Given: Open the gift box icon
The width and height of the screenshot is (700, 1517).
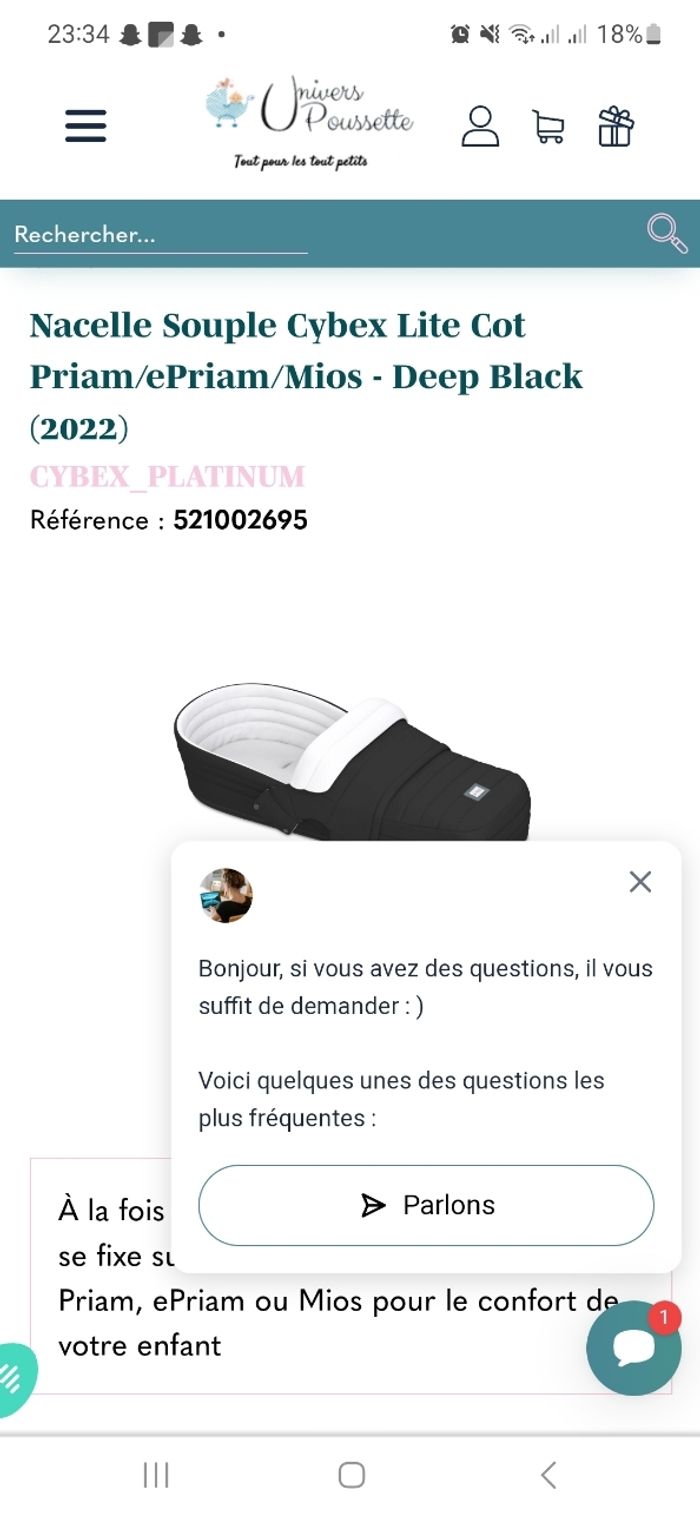Looking at the screenshot, I should [616, 126].
